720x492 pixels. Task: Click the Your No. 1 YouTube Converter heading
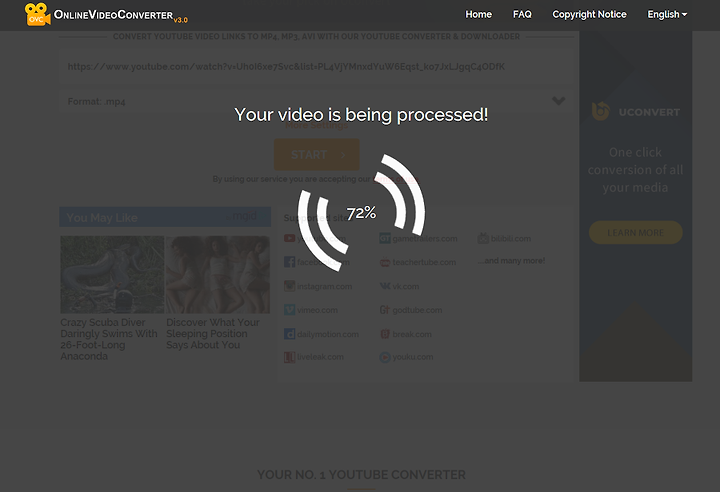point(361,475)
